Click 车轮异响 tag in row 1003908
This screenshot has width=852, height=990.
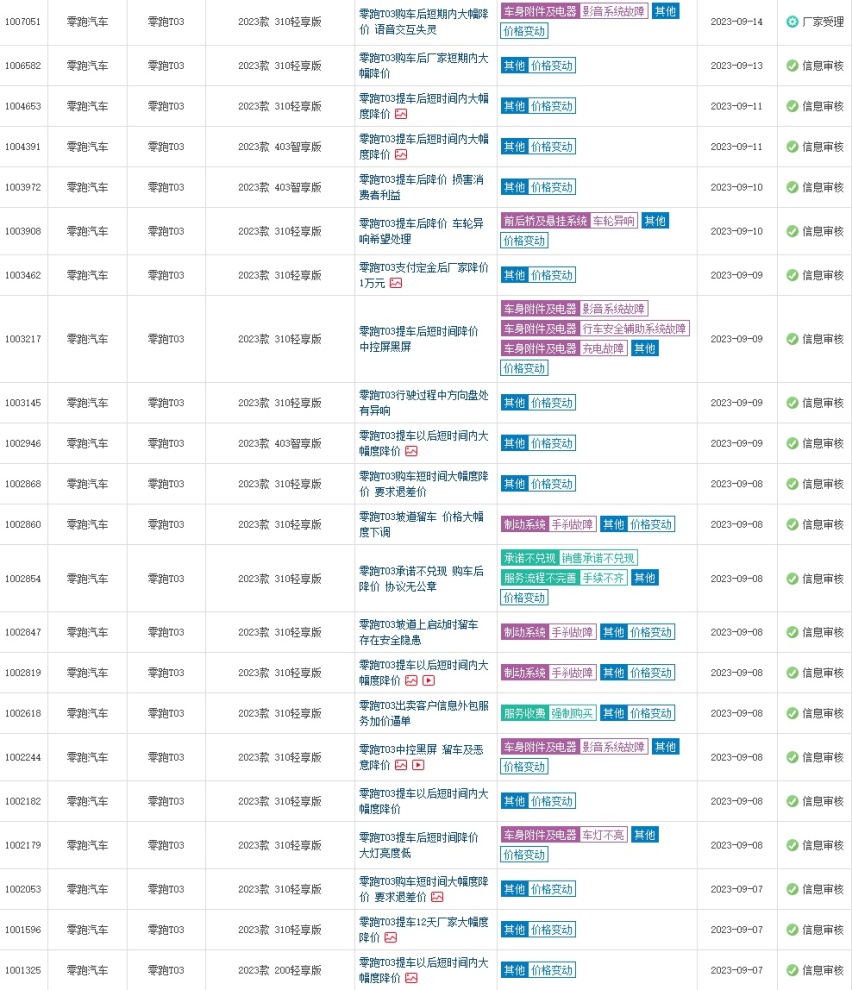pyautogui.click(x=614, y=221)
